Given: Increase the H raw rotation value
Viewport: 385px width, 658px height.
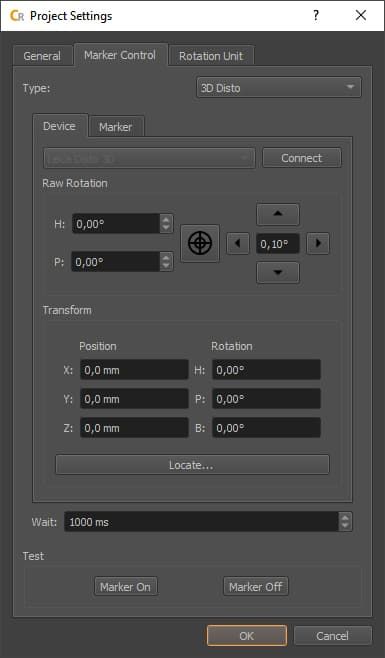Looking at the screenshot, I should click(x=166, y=219).
